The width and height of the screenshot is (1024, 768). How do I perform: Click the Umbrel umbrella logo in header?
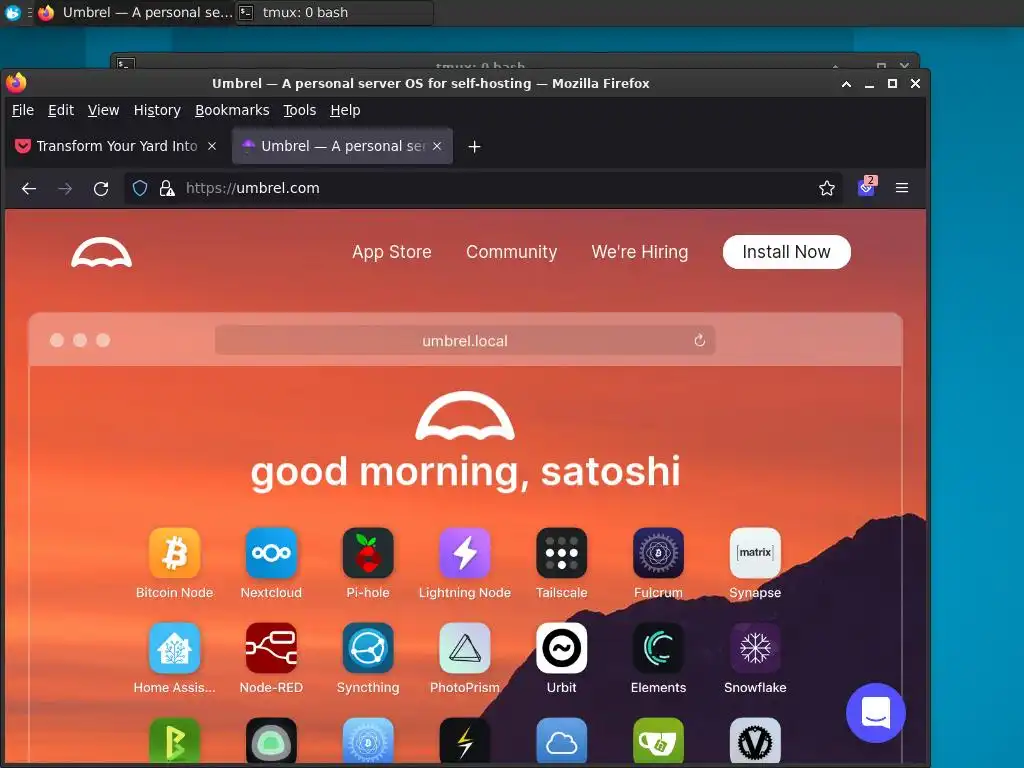[101, 253]
